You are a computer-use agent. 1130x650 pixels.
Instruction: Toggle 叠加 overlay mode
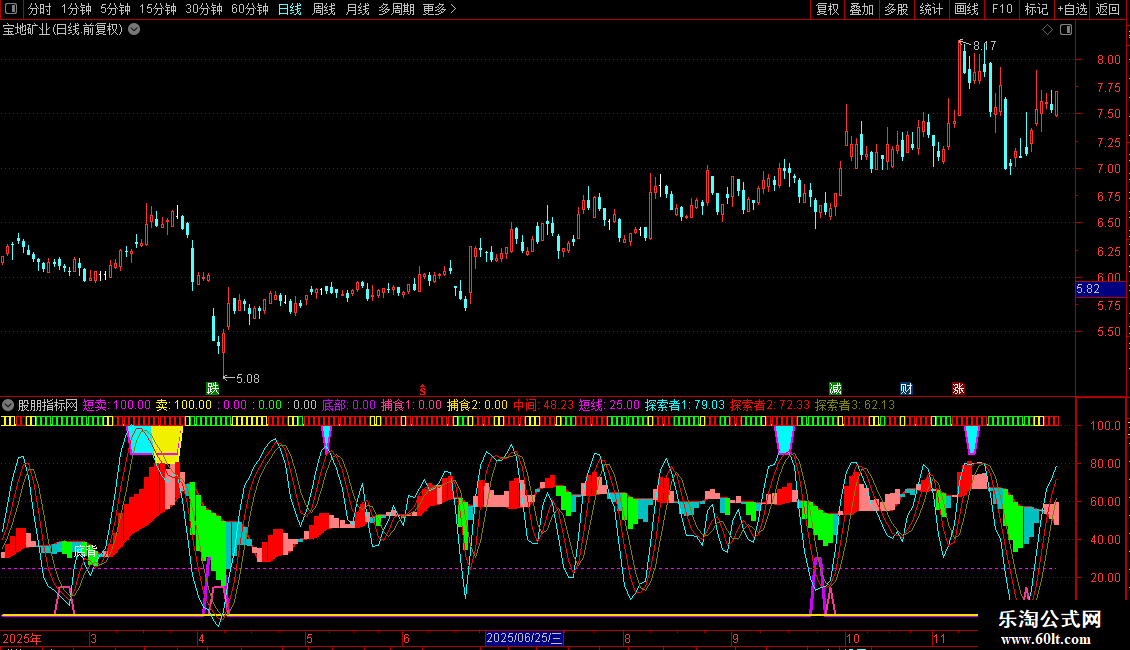[861, 10]
